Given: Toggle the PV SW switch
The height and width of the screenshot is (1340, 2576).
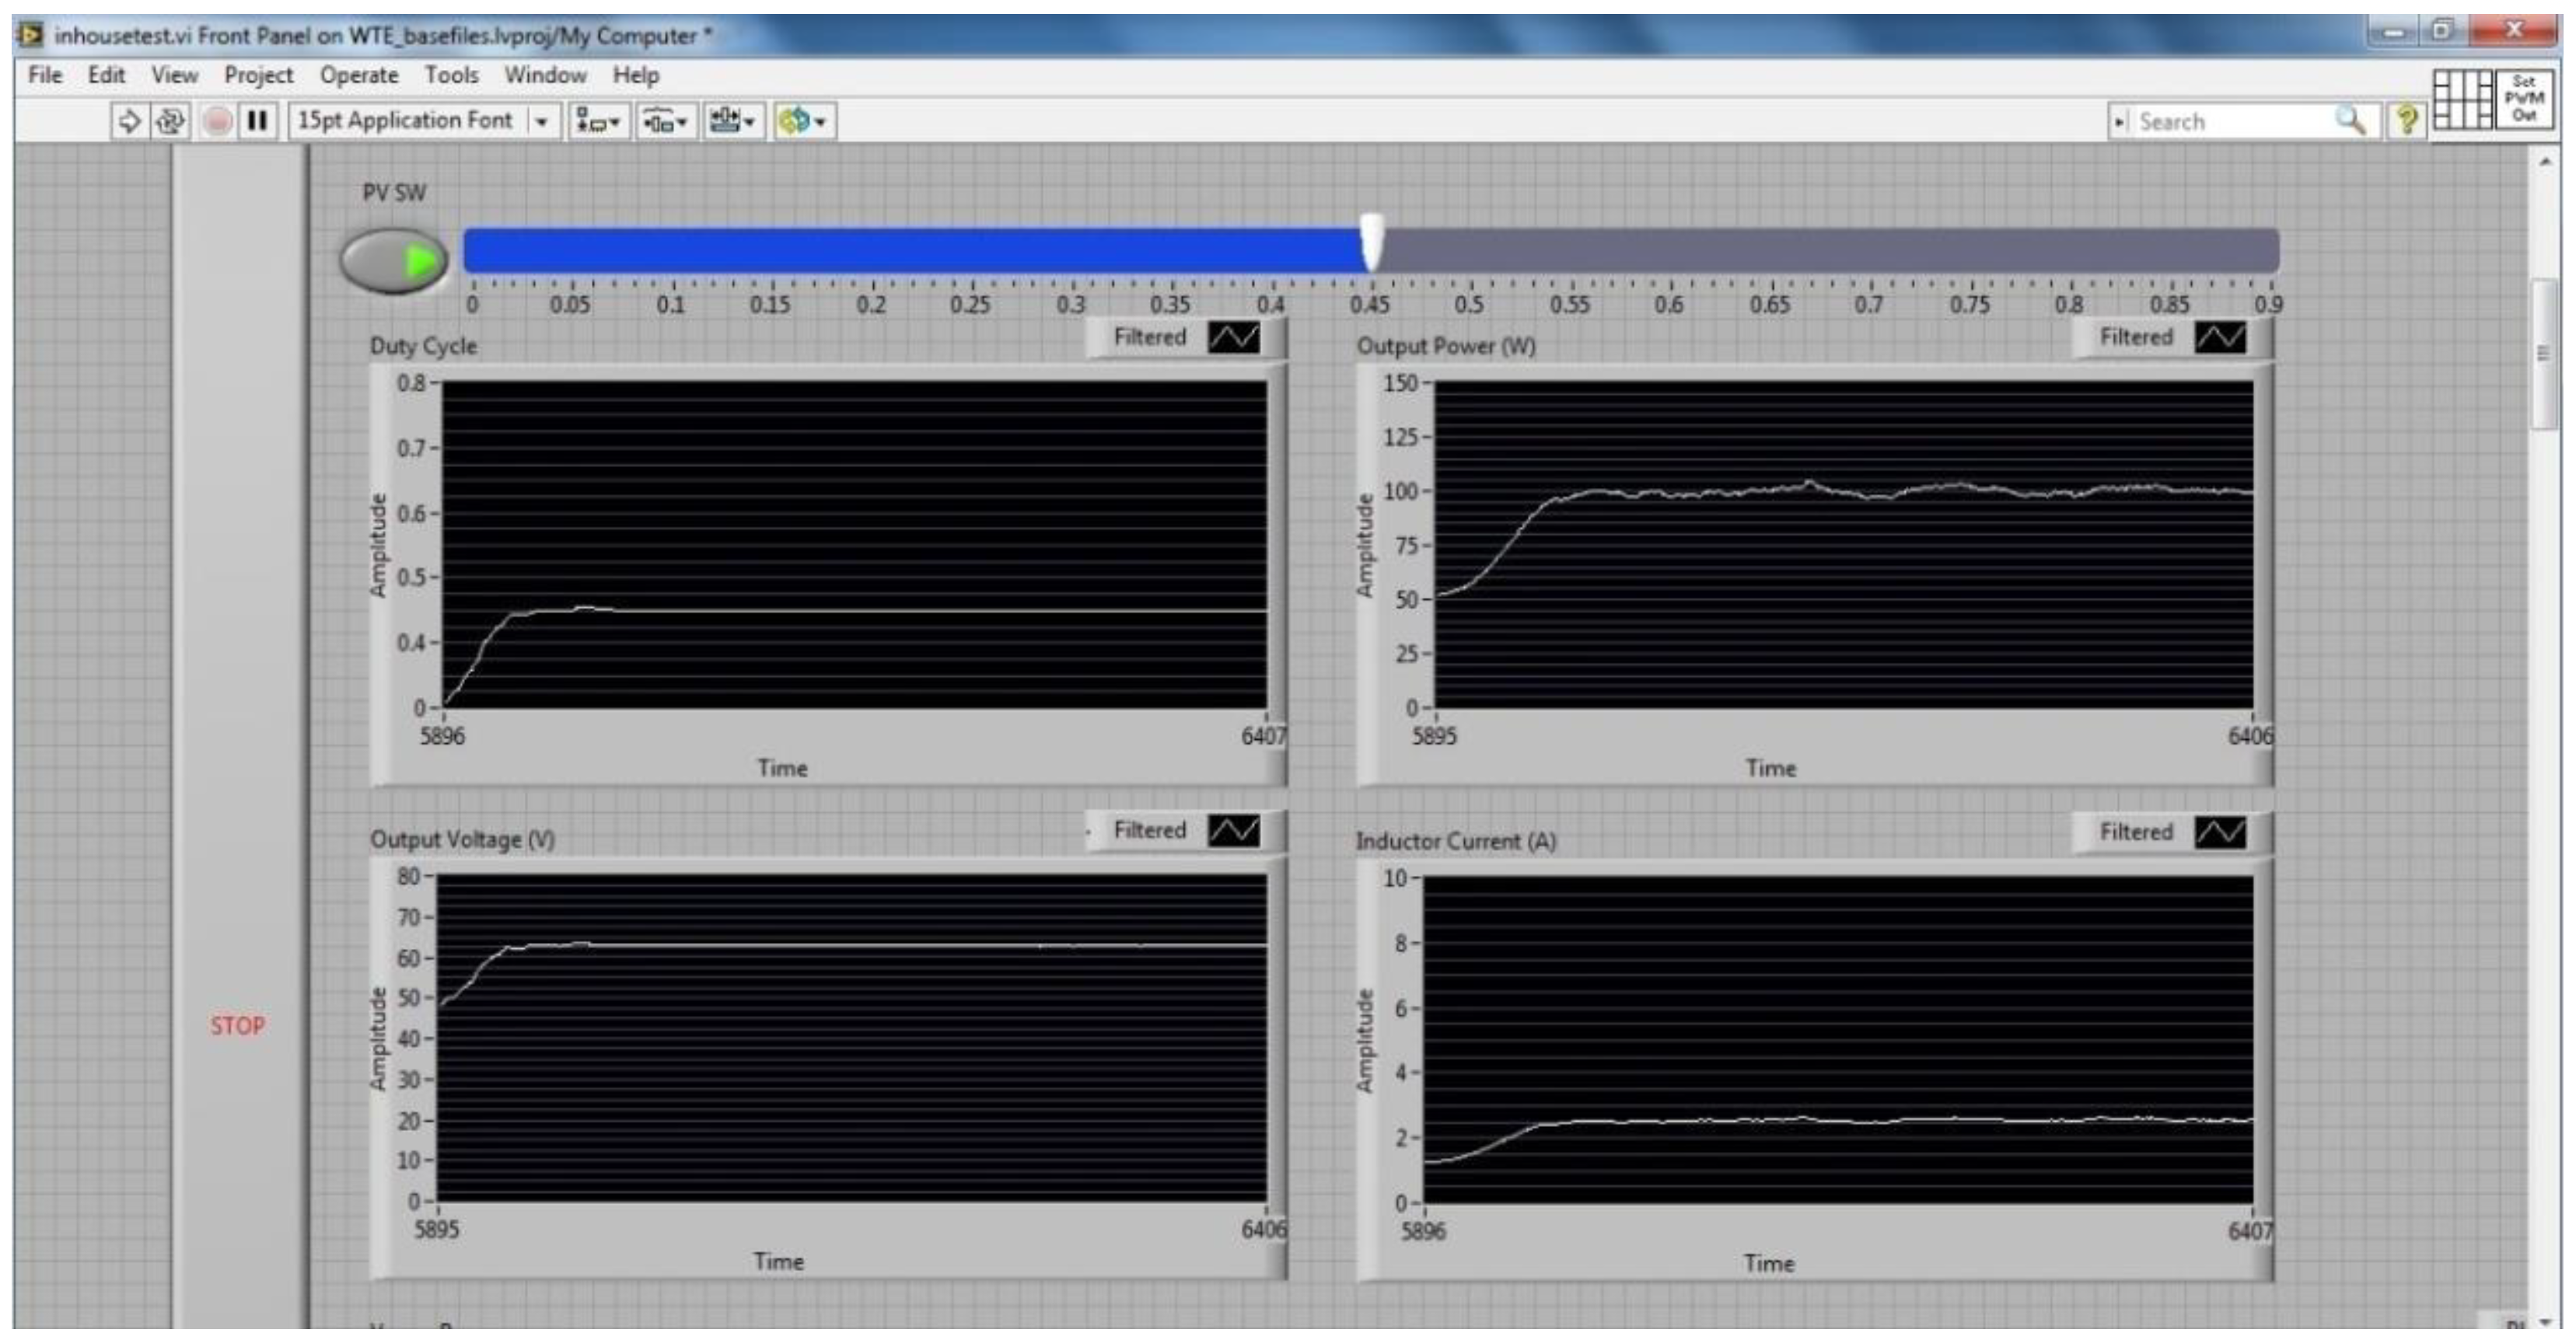Looking at the screenshot, I should pos(394,260).
